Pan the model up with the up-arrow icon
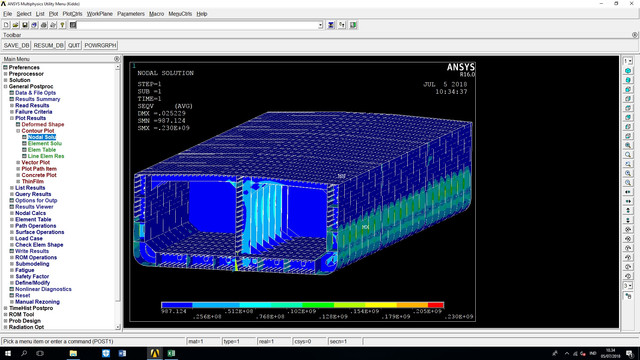640x360 pixels. 628,211
